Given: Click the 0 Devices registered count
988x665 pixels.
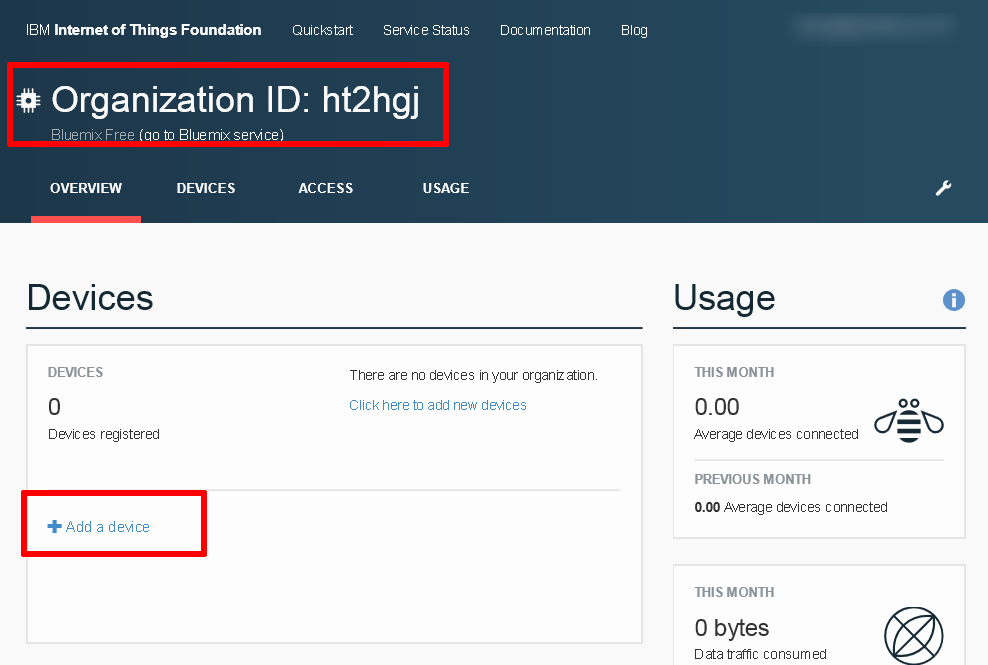Looking at the screenshot, I should pos(54,407).
